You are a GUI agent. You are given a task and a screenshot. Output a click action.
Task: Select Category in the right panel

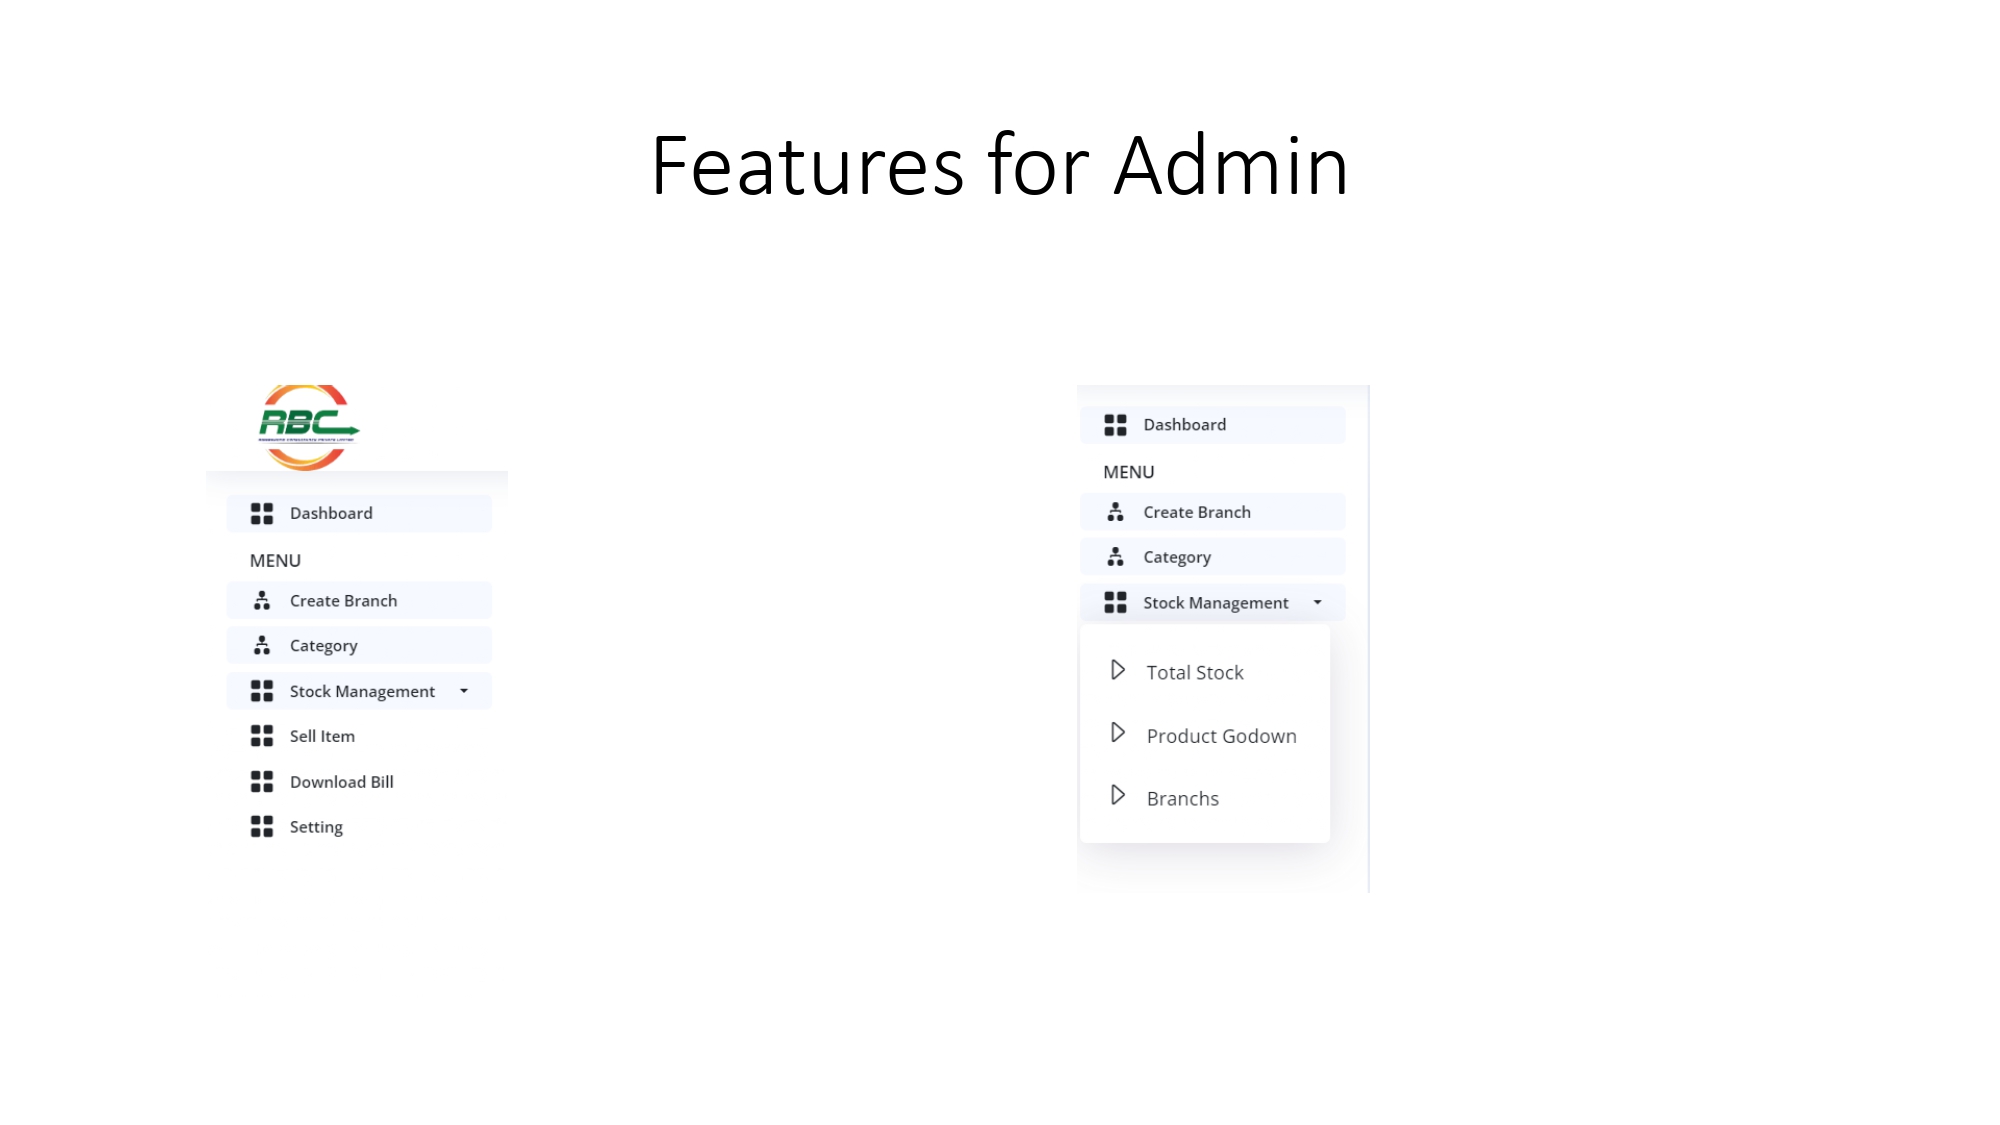(1212, 557)
